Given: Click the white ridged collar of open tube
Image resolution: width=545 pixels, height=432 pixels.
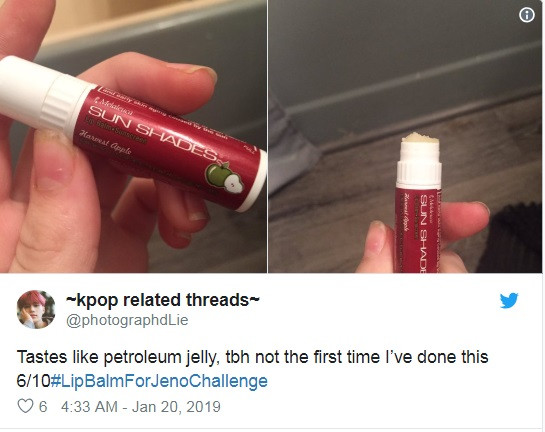Looking at the screenshot, I should [419, 172].
